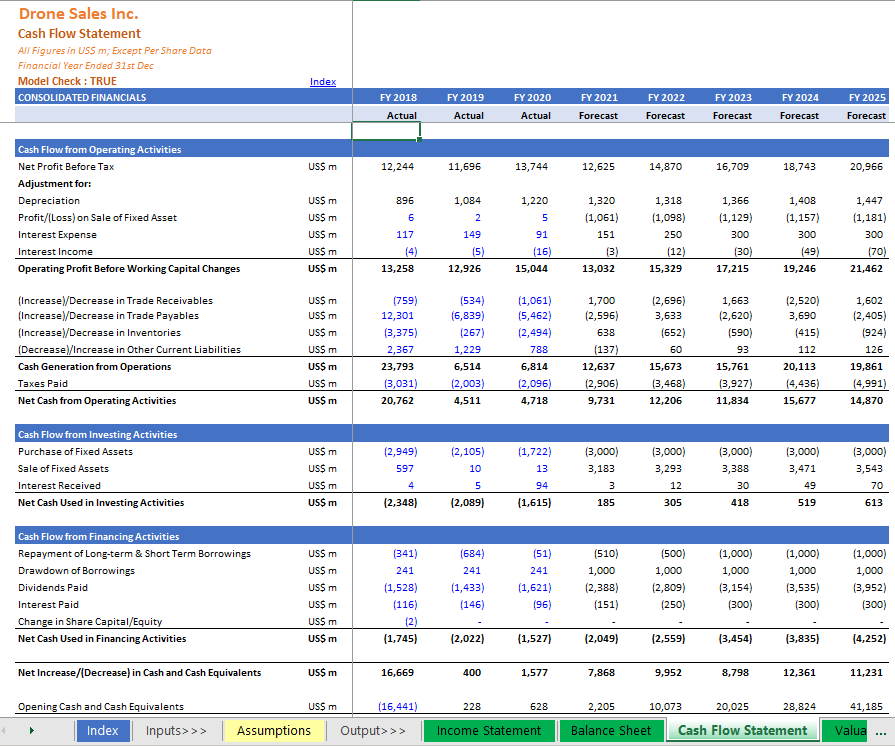Screen dimensions: 895x746
Task: Open the Balance Sheet tab
Action: tap(611, 731)
